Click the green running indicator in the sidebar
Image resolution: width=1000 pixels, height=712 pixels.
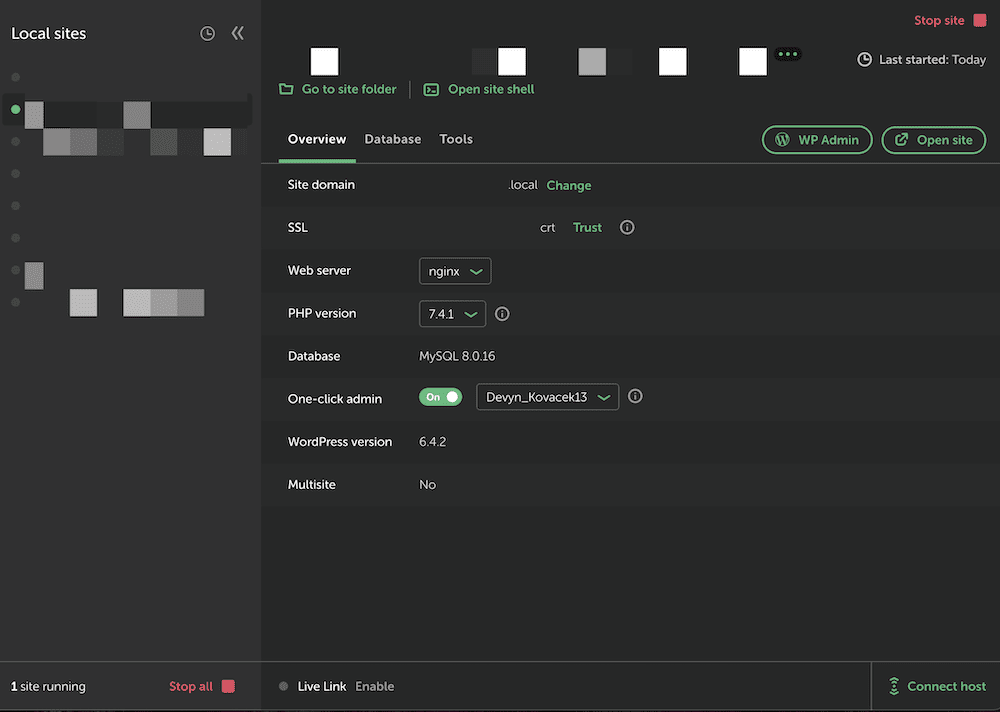[15, 109]
